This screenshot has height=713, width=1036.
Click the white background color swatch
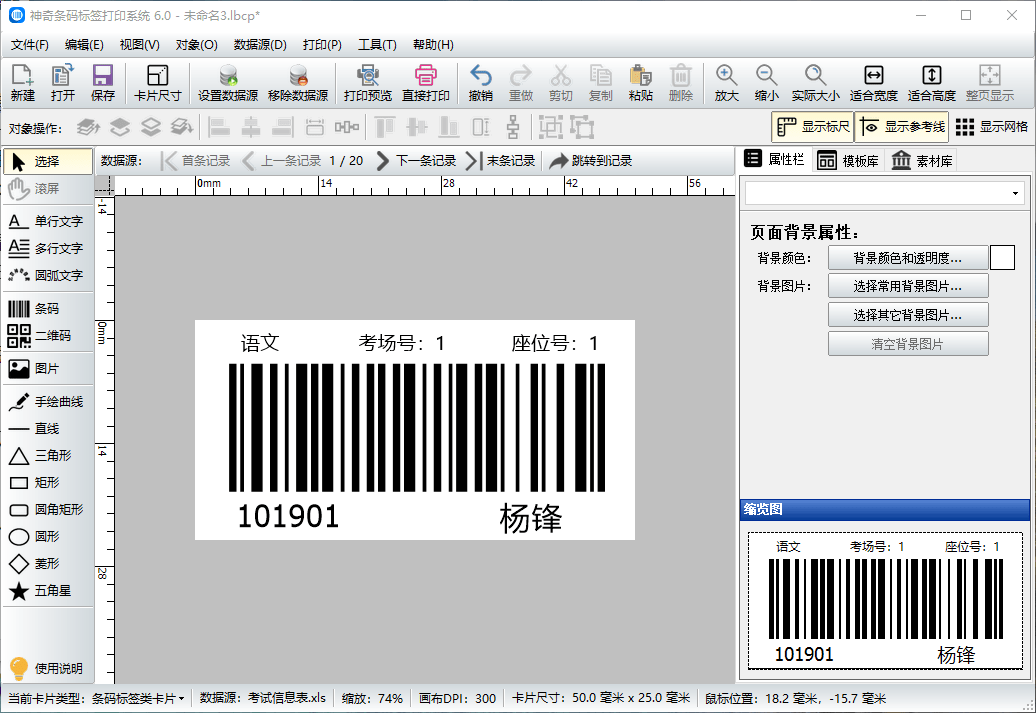(1002, 257)
